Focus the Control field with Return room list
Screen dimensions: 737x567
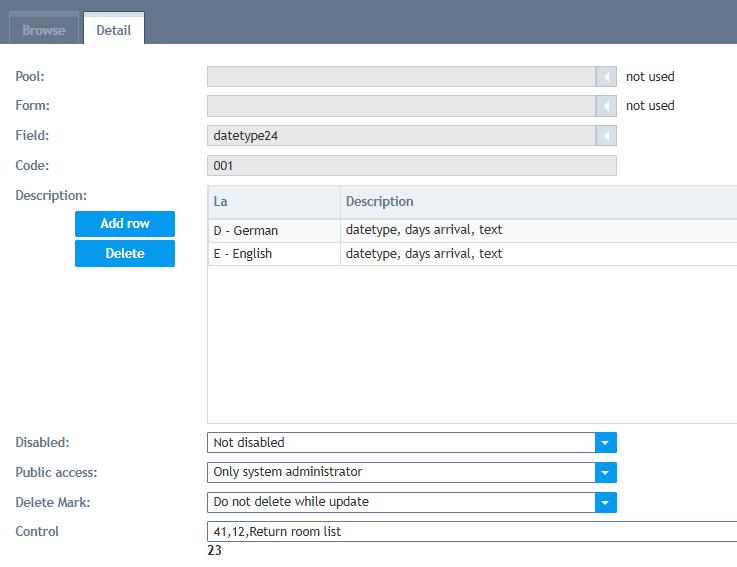(x=470, y=532)
